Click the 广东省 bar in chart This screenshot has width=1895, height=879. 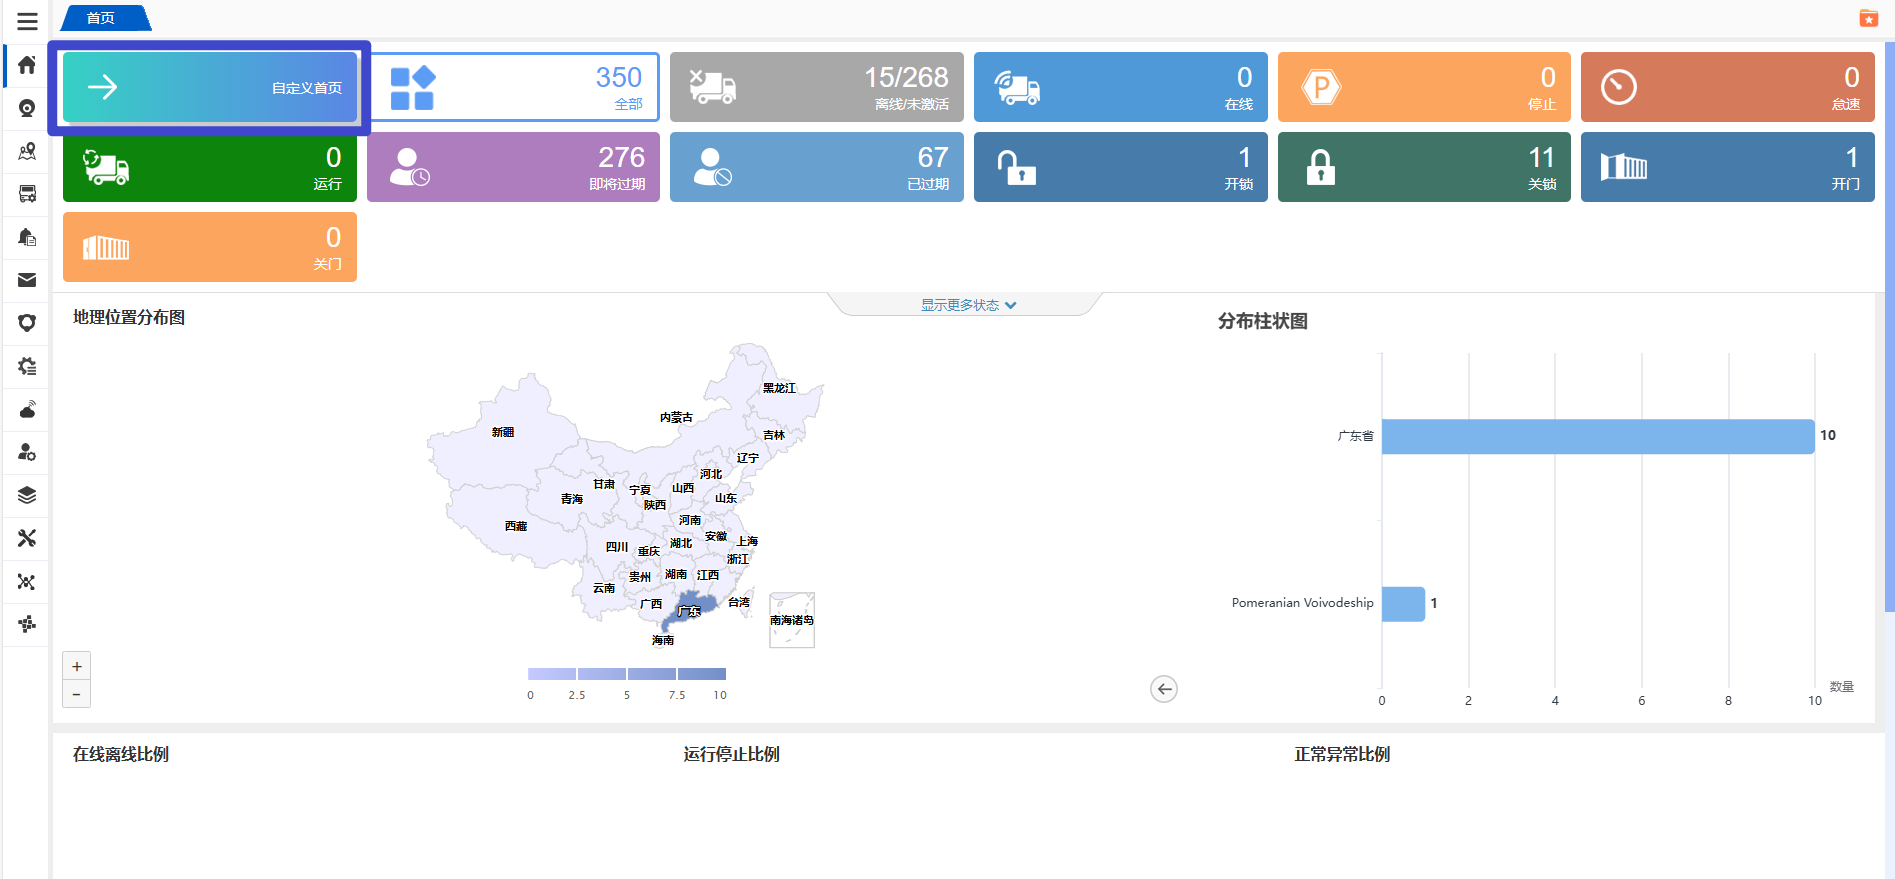[1597, 436]
